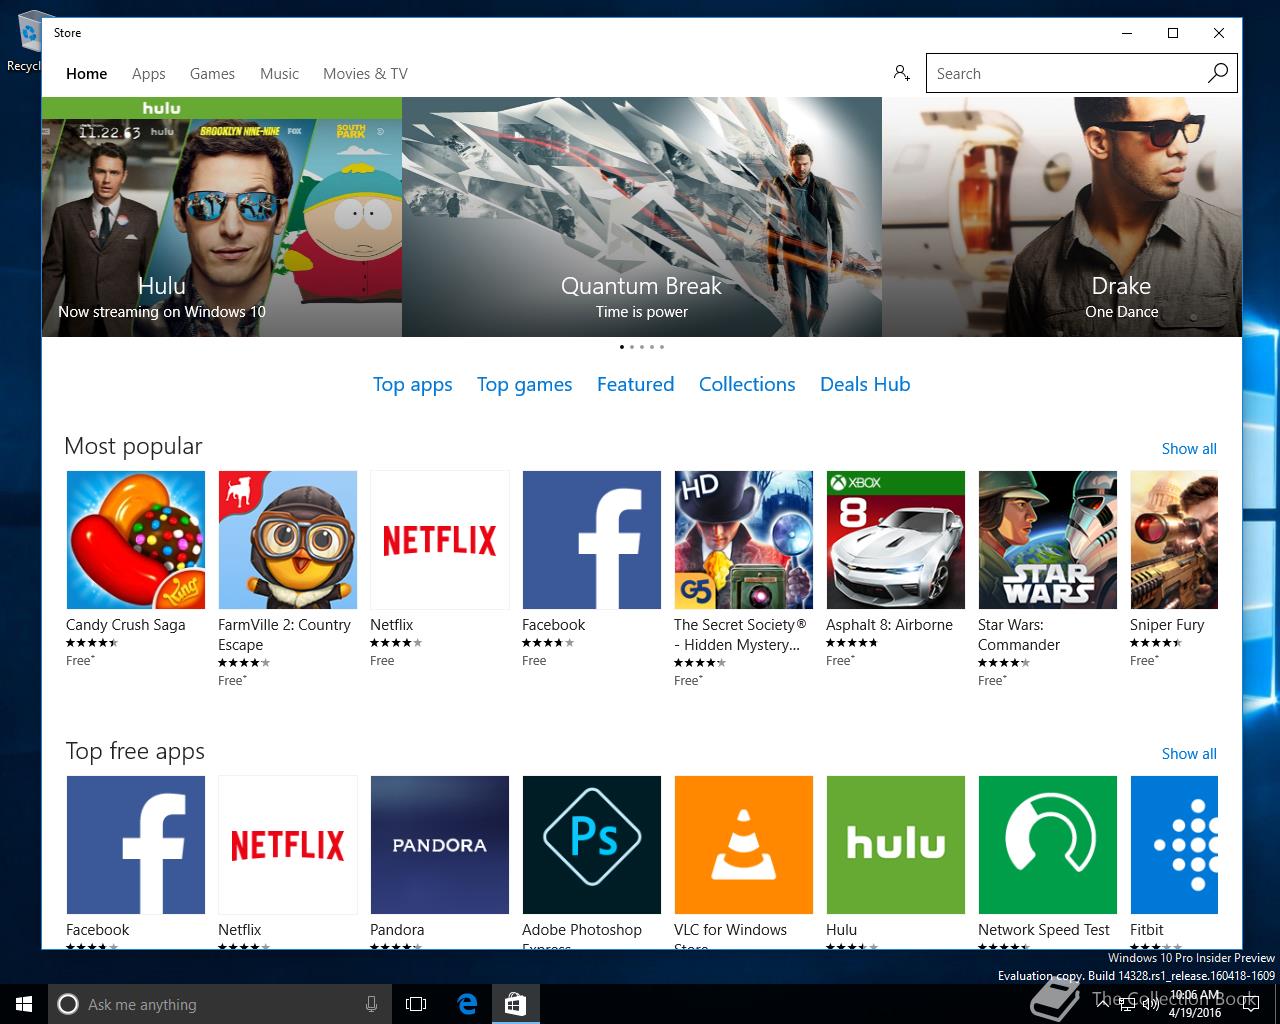Open the Collections link
This screenshot has height=1024, width=1280.
click(x=747, y=384)
